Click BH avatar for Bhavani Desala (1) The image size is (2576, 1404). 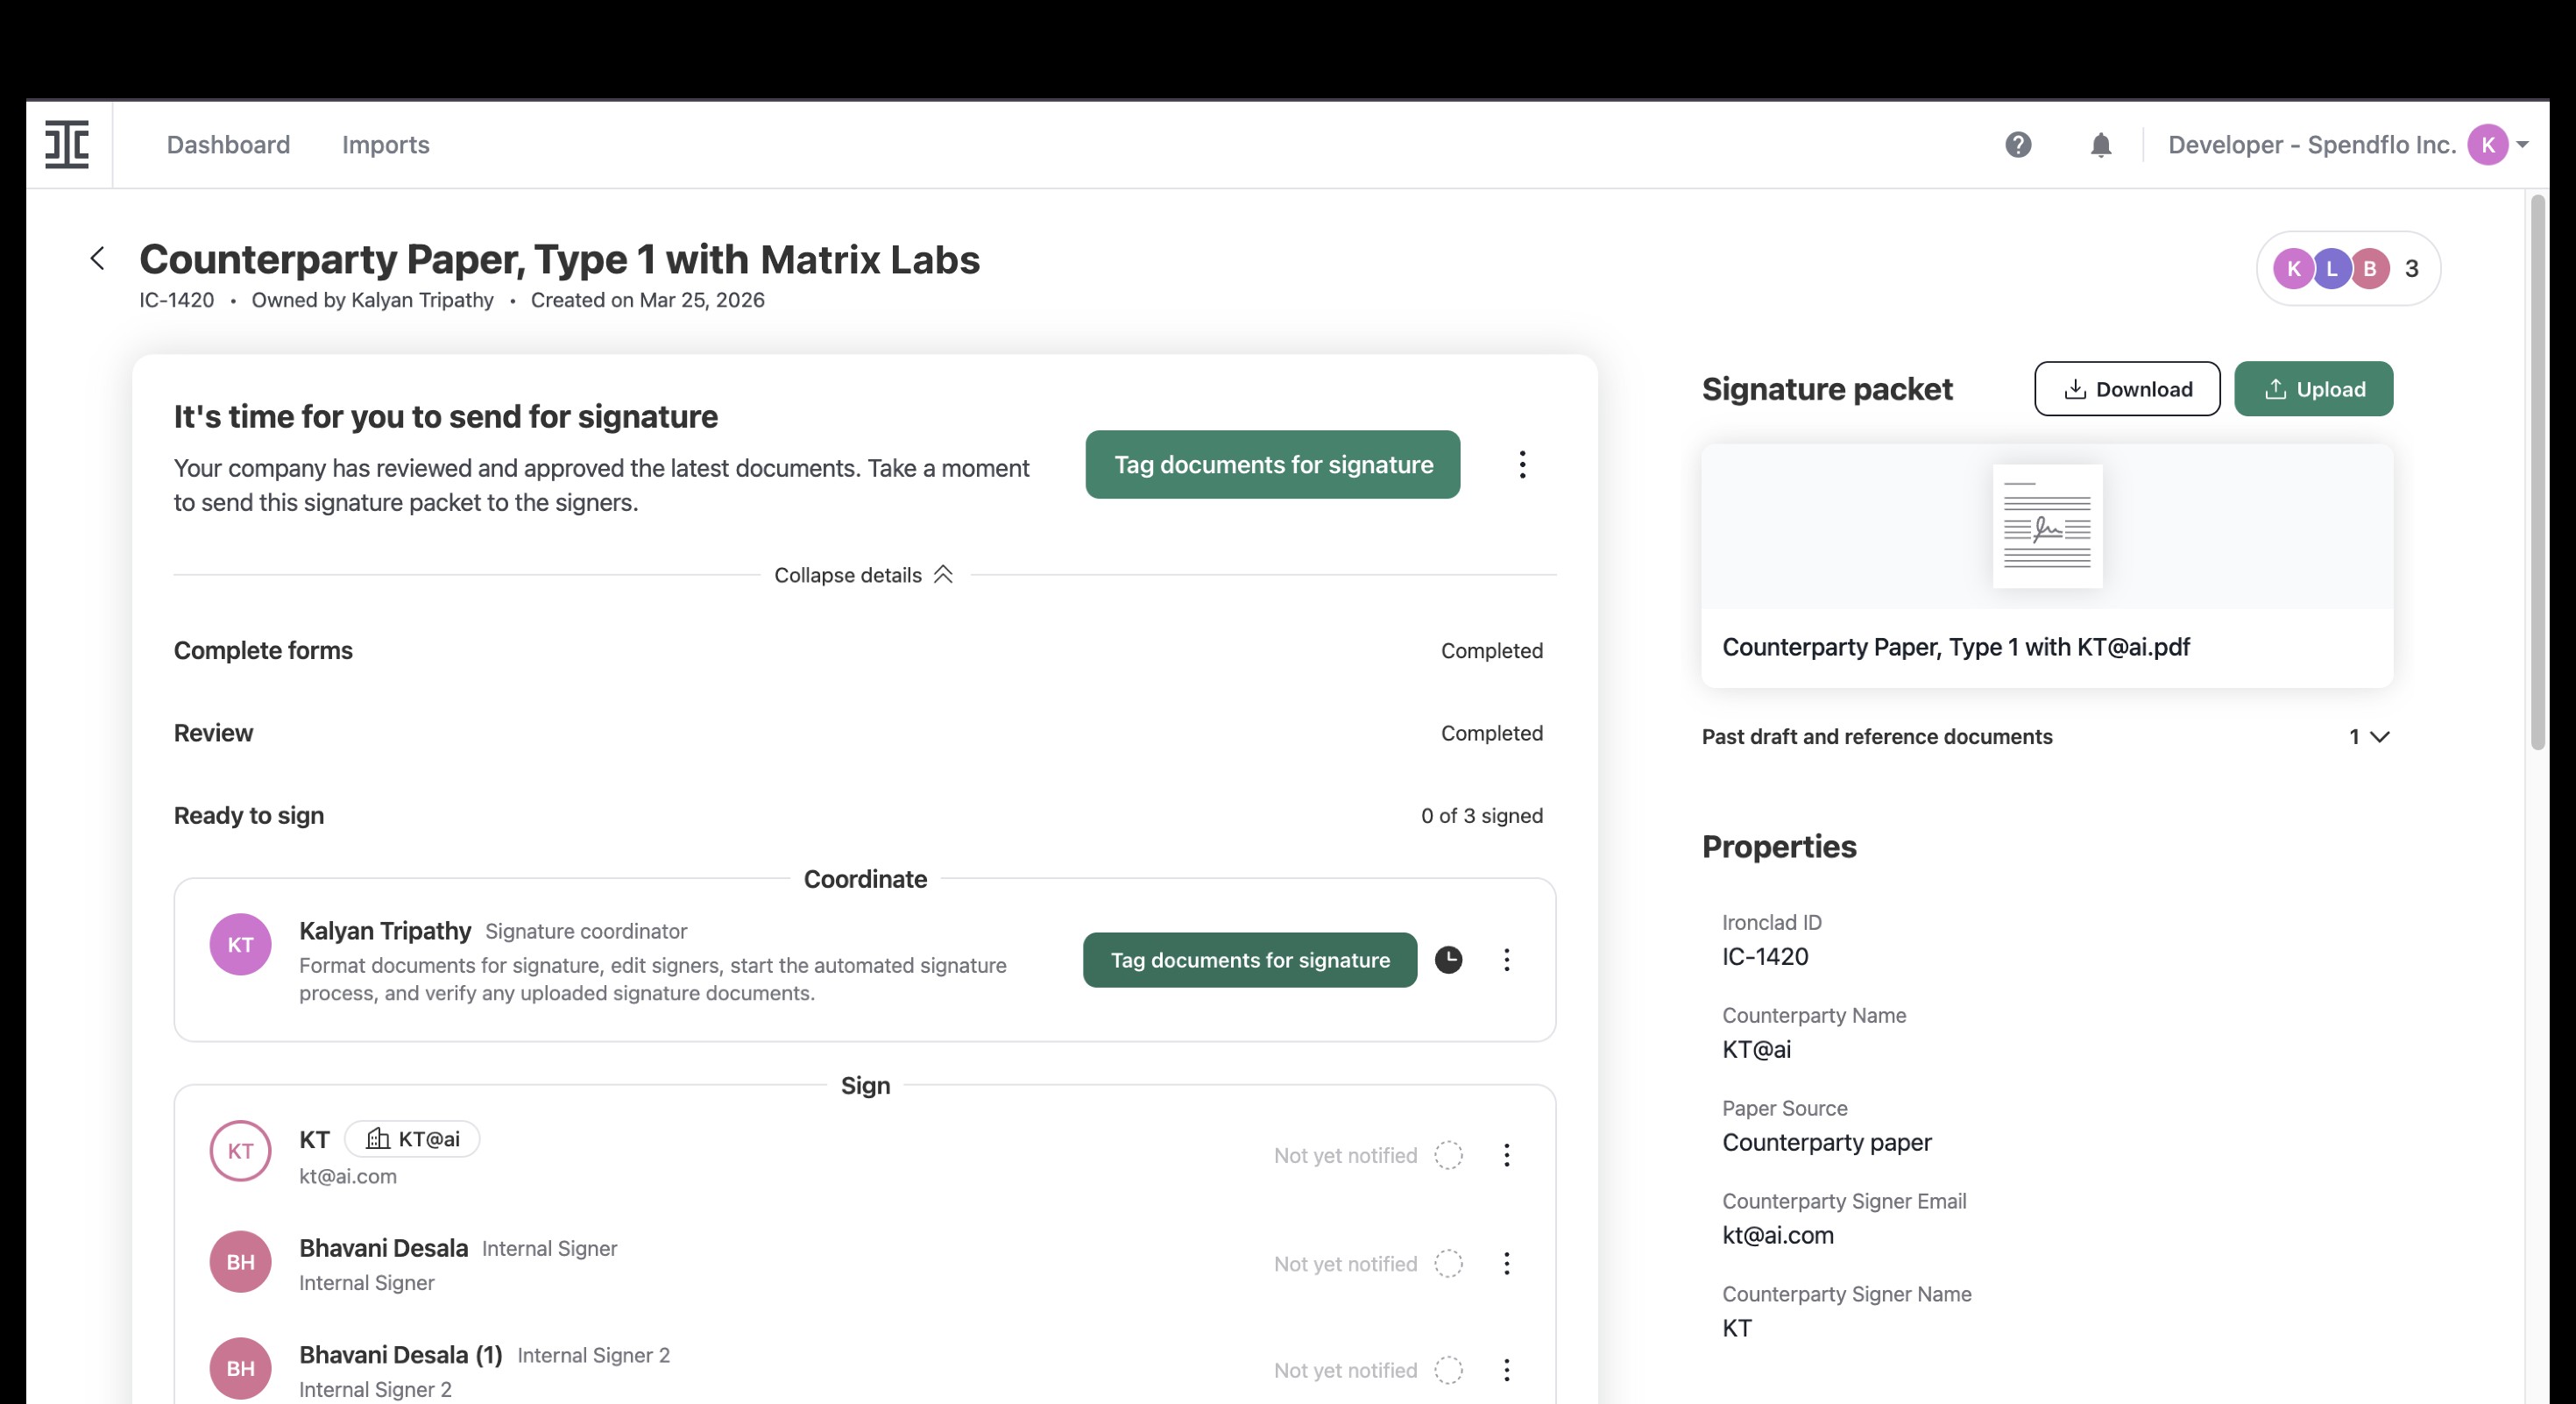click(240, 1369)
